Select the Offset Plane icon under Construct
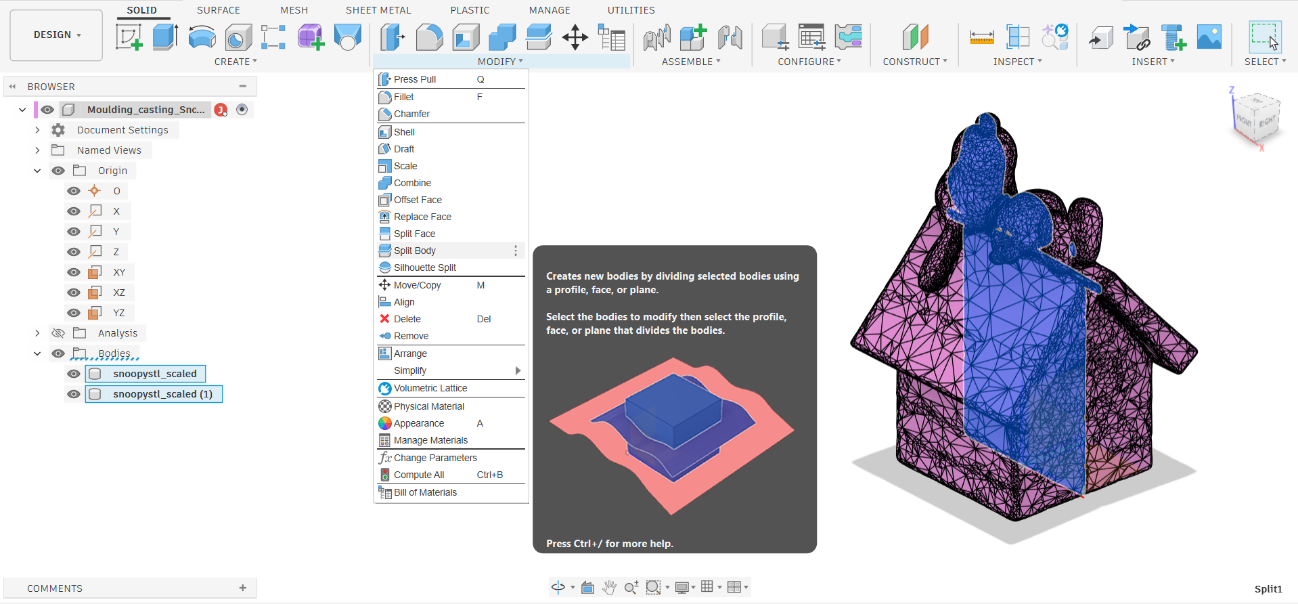 (916, 38)
